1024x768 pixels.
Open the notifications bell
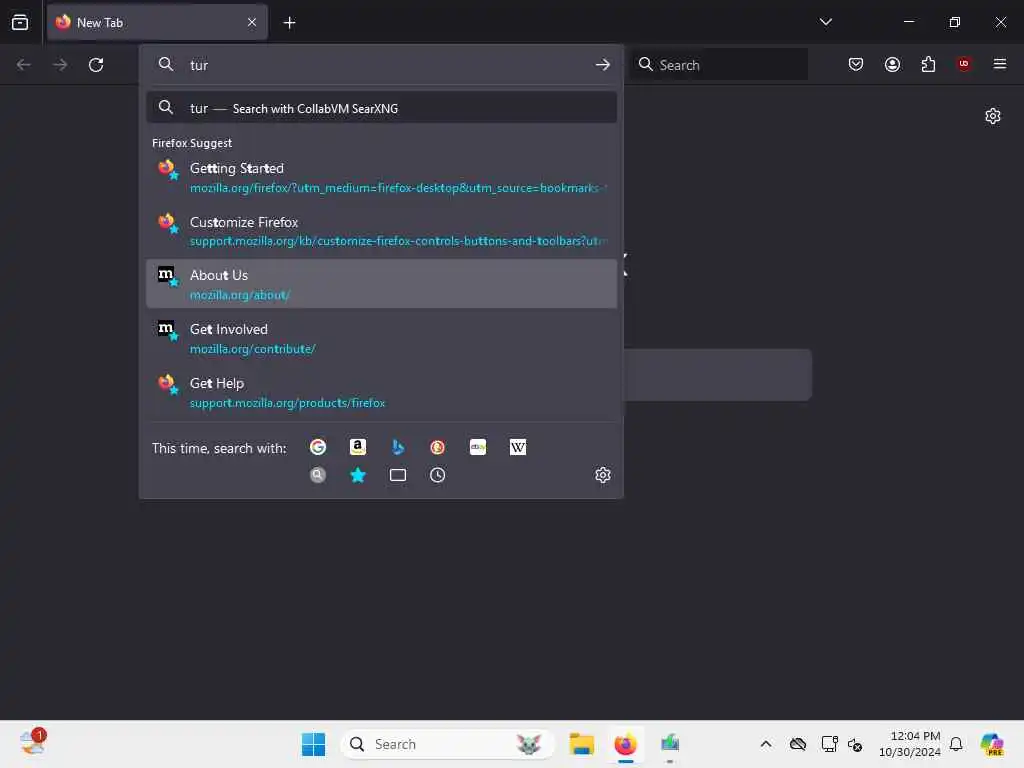tap(956, 744)
